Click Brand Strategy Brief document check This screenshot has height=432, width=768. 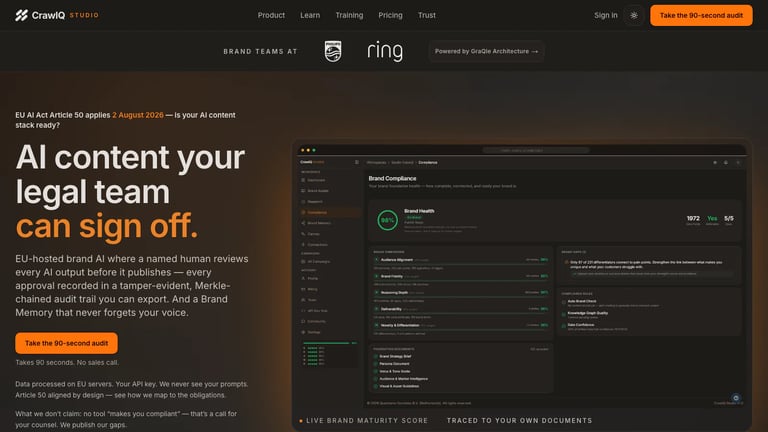376,357
